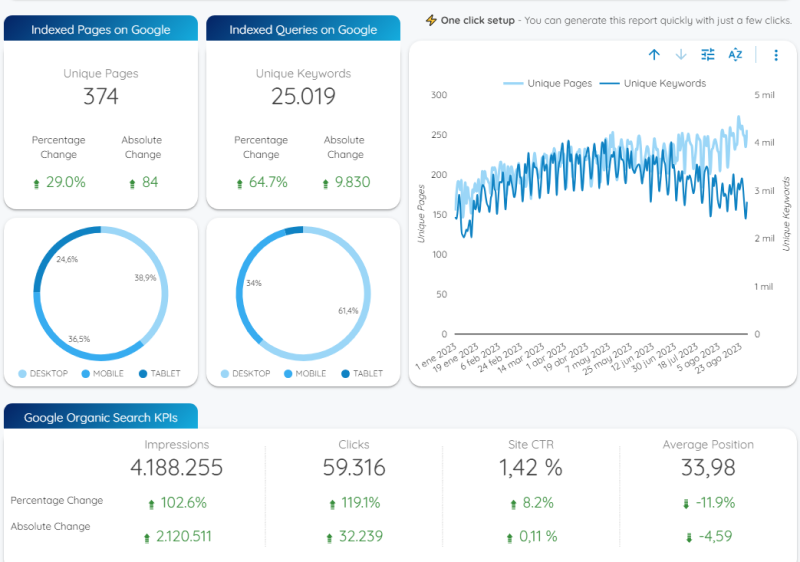Open the chart optional metrics sliders icon
Viewport: 800px width, 562px height.
(708, 55)
